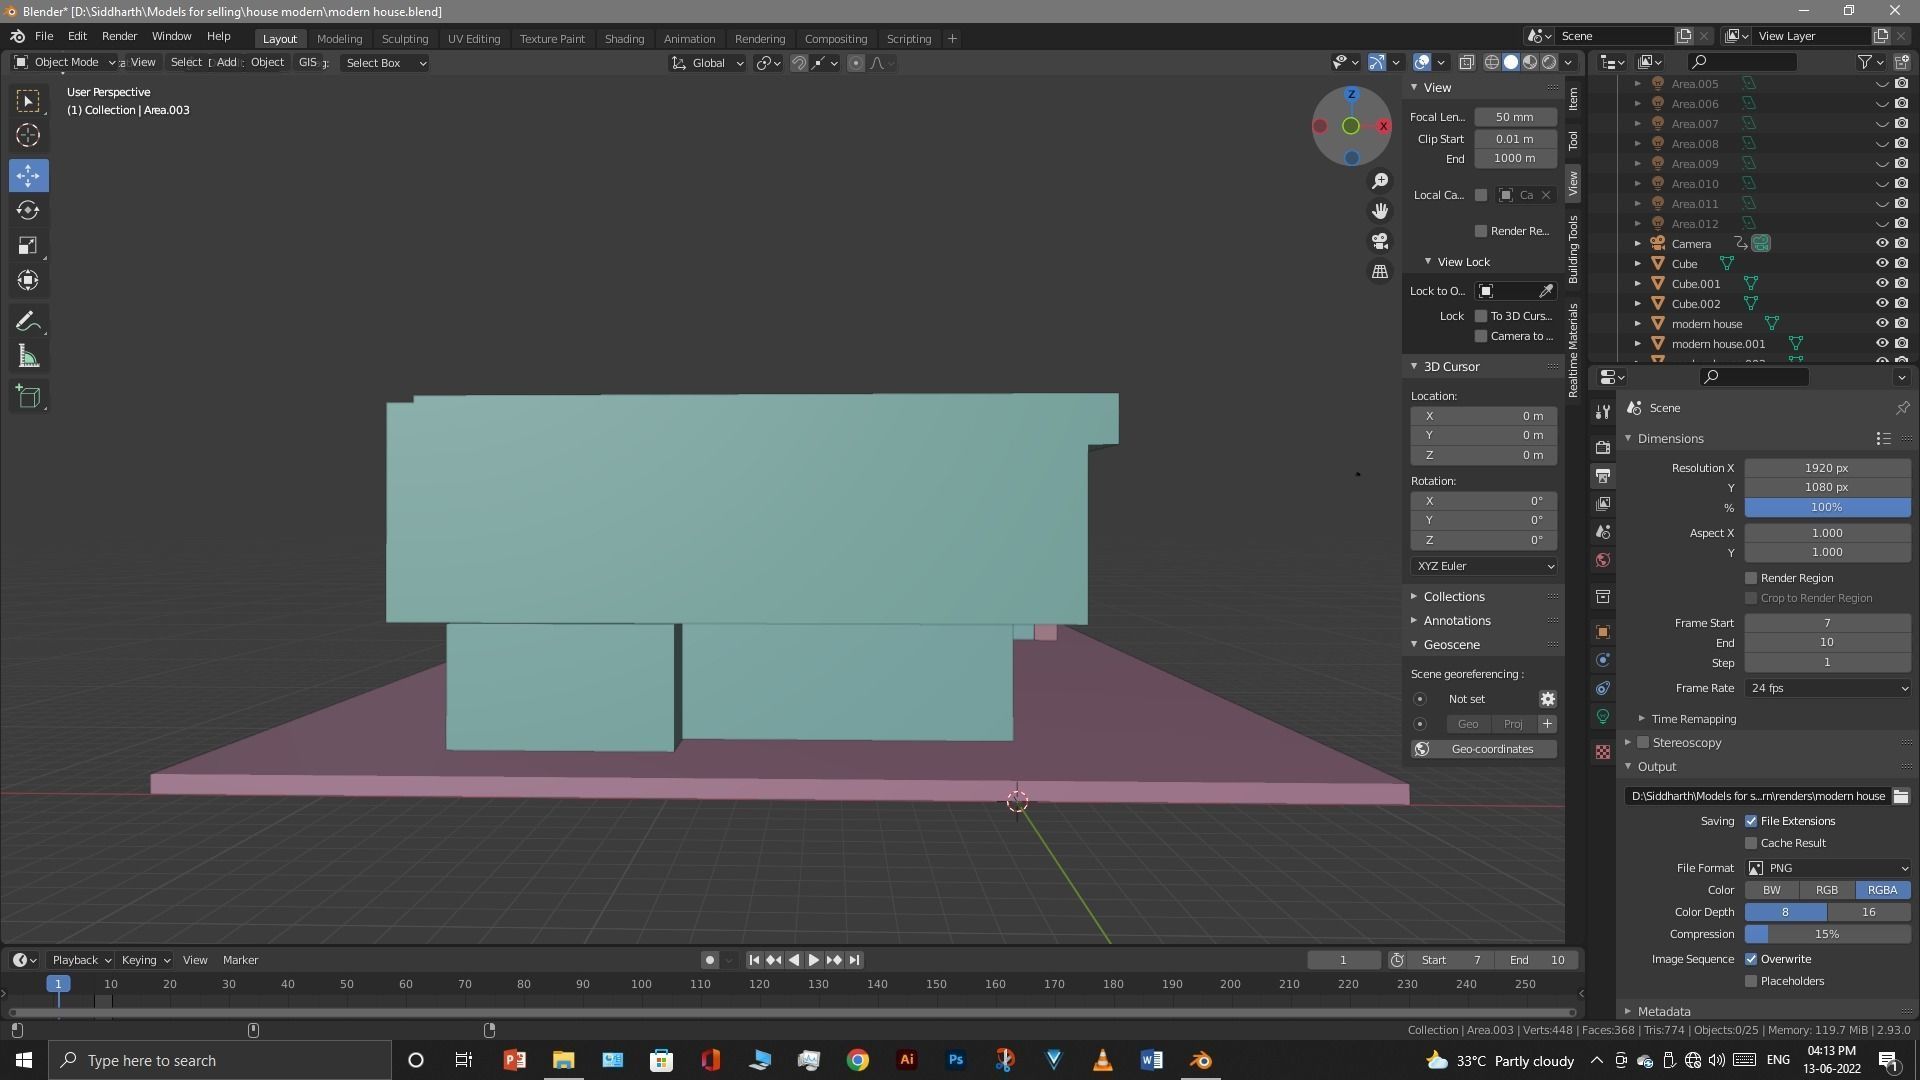Viewport: 1920px width, 1080px height.
Task: Toggle X-ray view icon
Action: pyautogui.click(x=1466, y=62)
